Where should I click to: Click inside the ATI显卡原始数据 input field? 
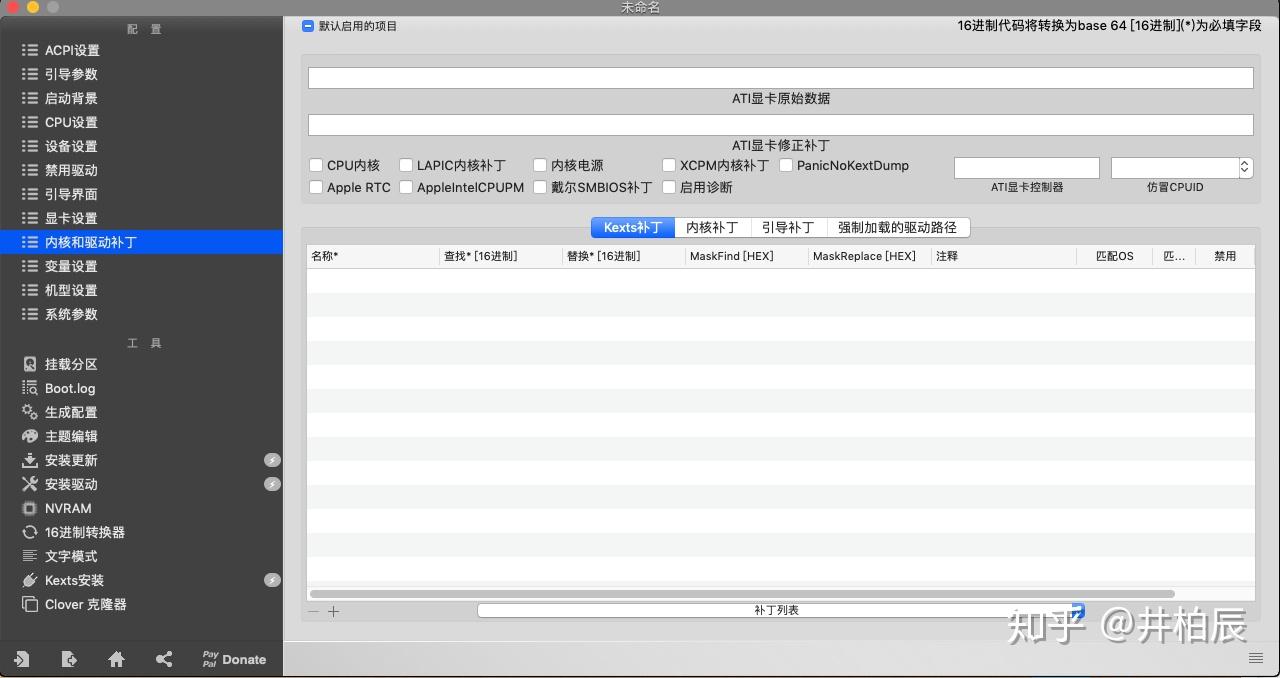[780, 77]
